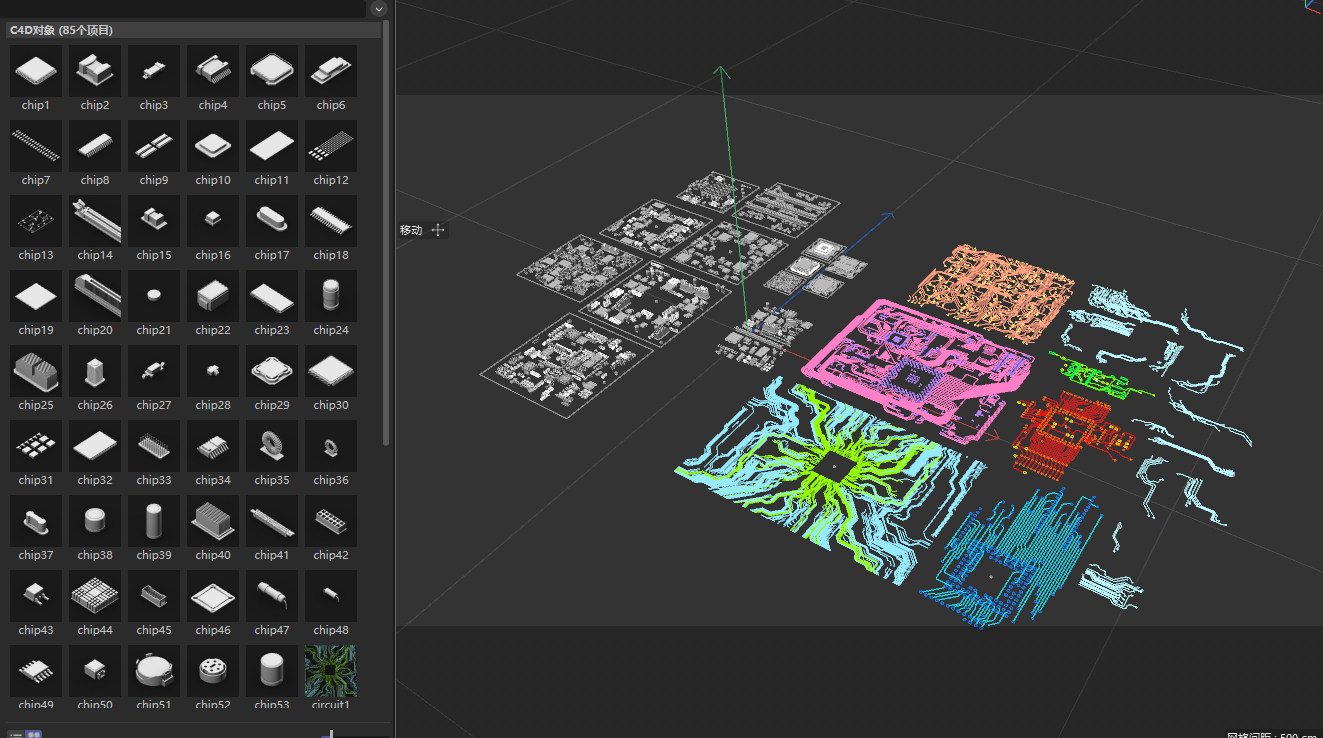The image size is (1323, 738).
Task: Select the chip7 pin strip thumbnail
Action: coord(36,146)
